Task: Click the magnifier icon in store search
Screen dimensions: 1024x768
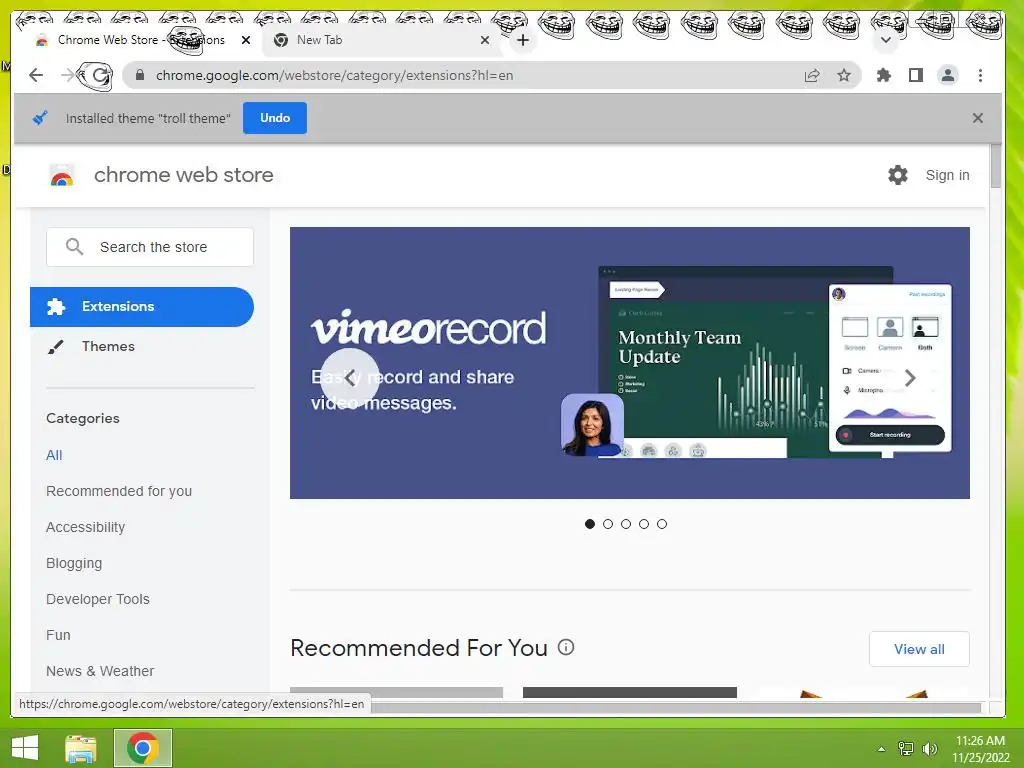Action: (74, 247)
